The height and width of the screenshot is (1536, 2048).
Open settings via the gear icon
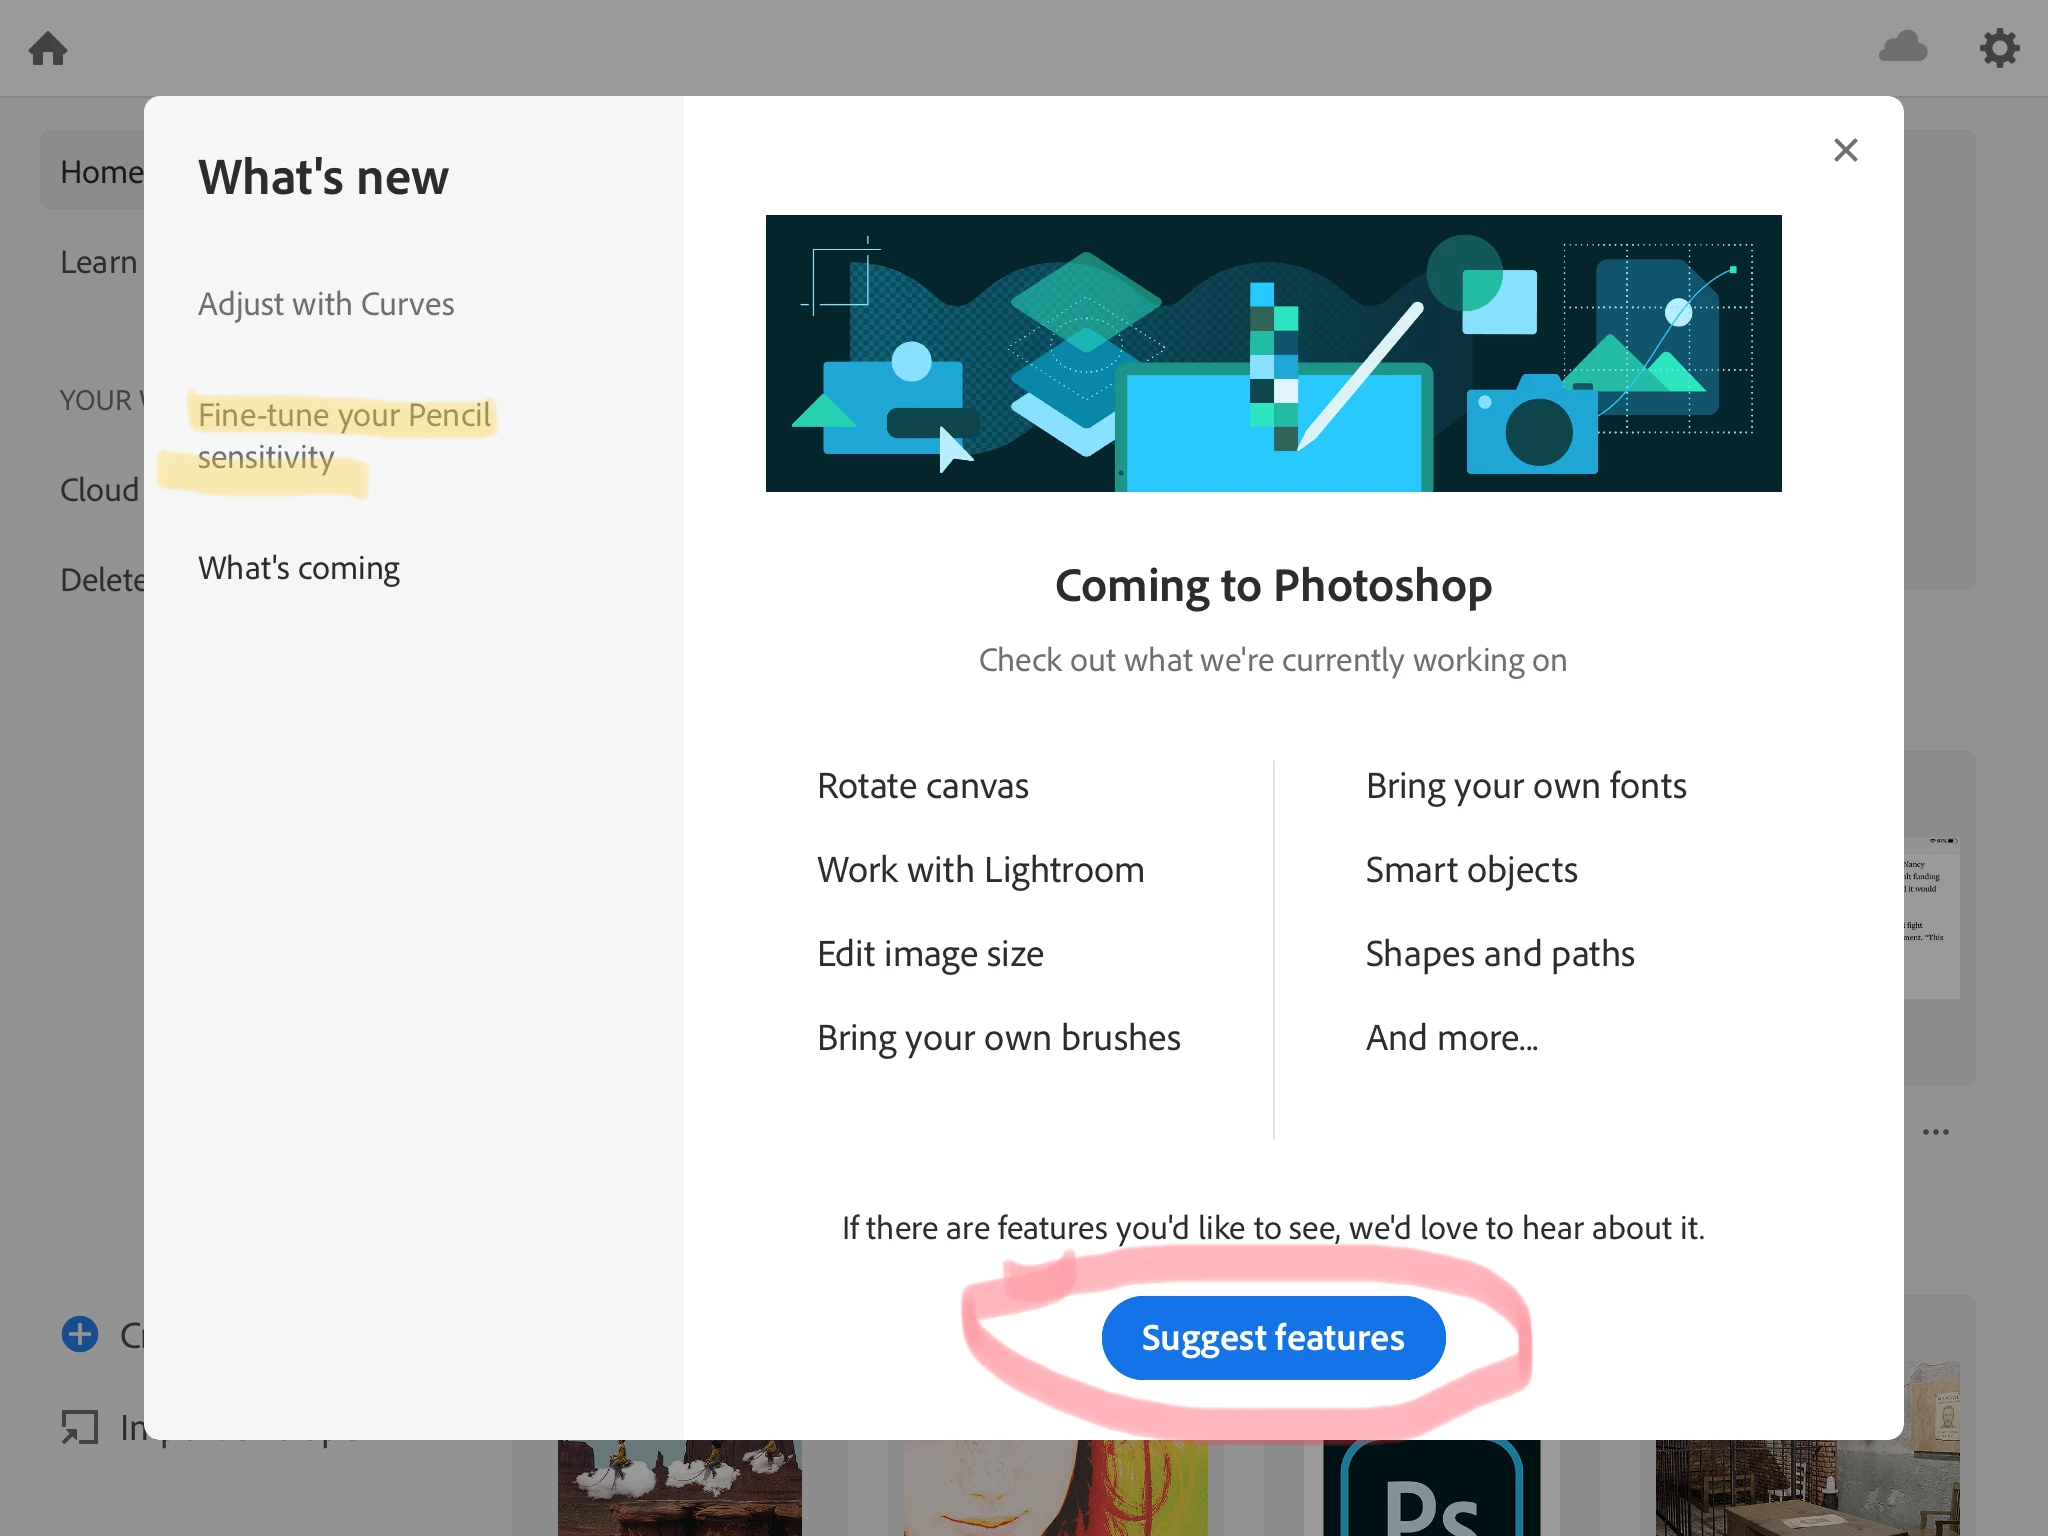coord(1999,48)
